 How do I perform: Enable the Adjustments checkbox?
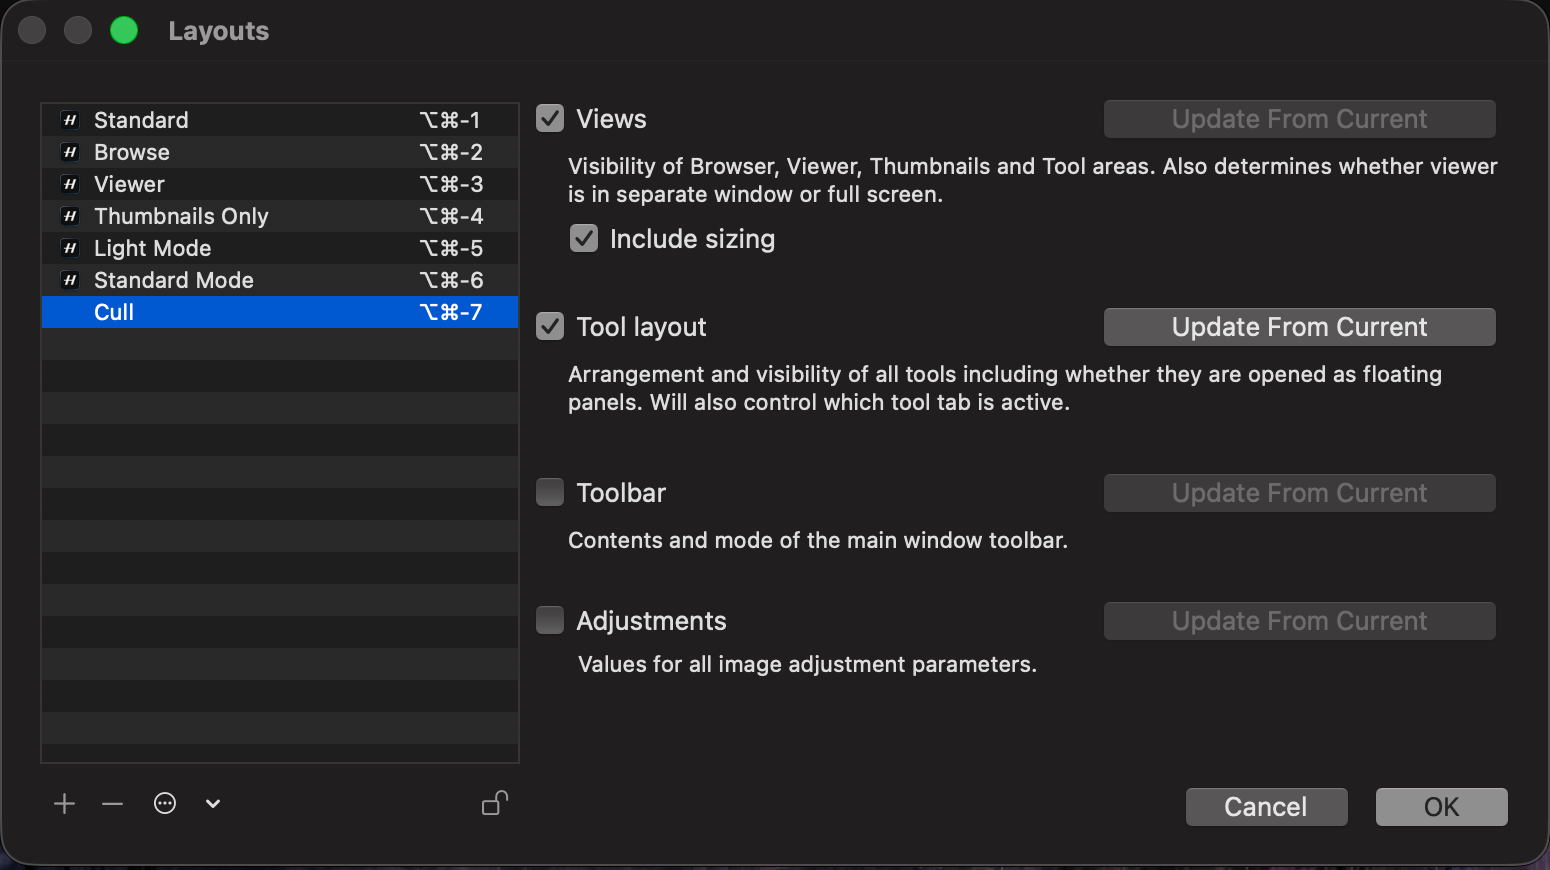pos(549,619)
